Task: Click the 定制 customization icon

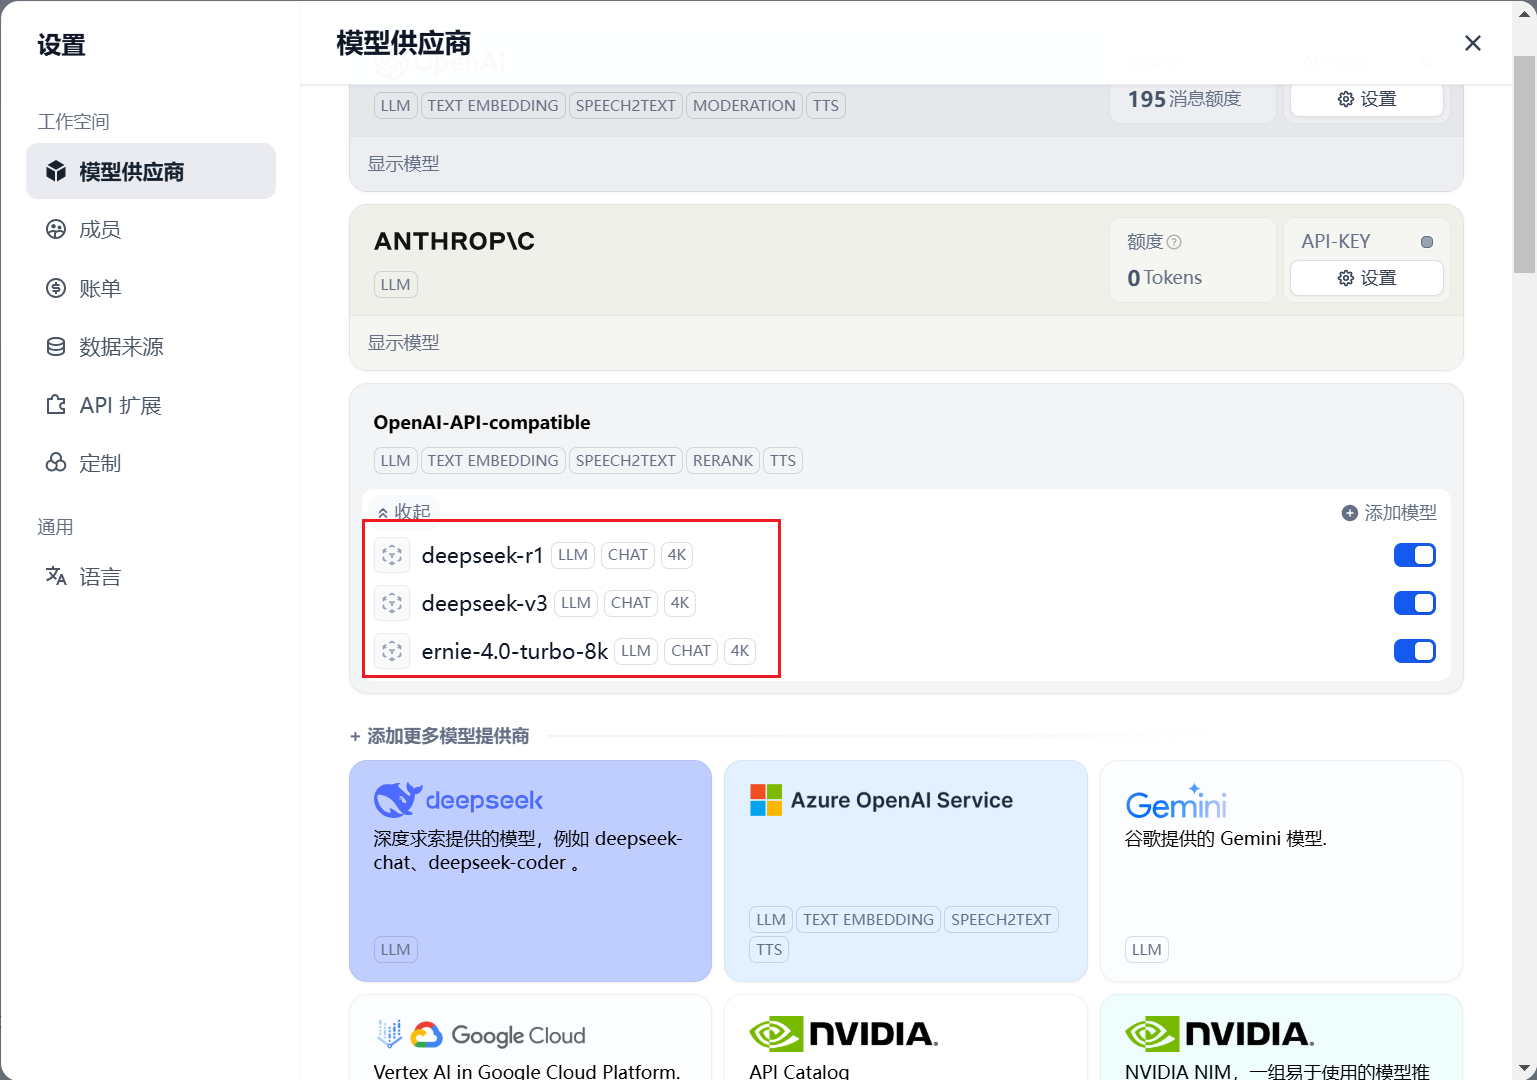Action: click(x=56, y=463)
